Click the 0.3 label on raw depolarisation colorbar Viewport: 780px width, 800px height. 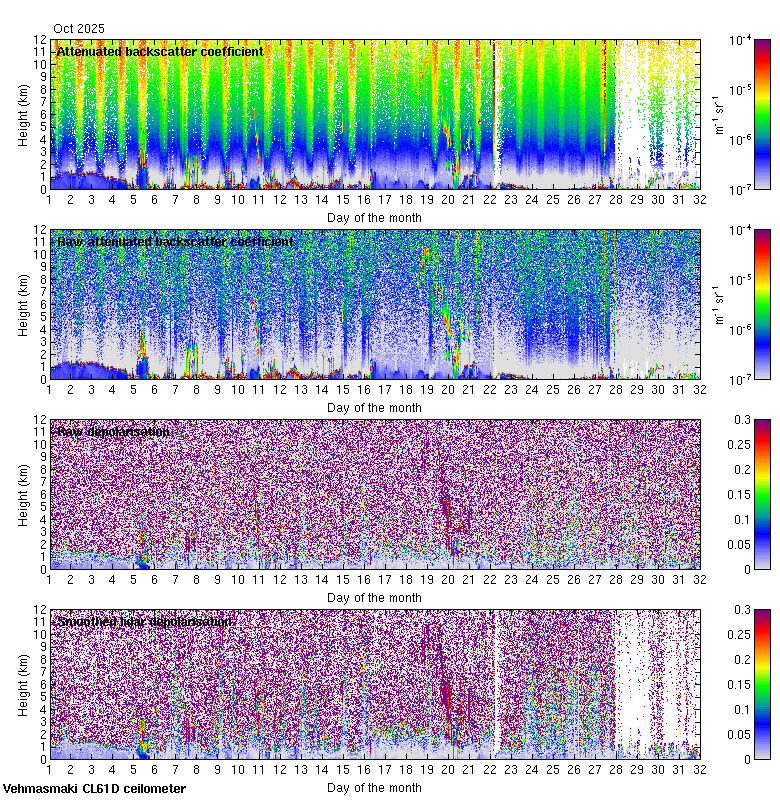742,420
